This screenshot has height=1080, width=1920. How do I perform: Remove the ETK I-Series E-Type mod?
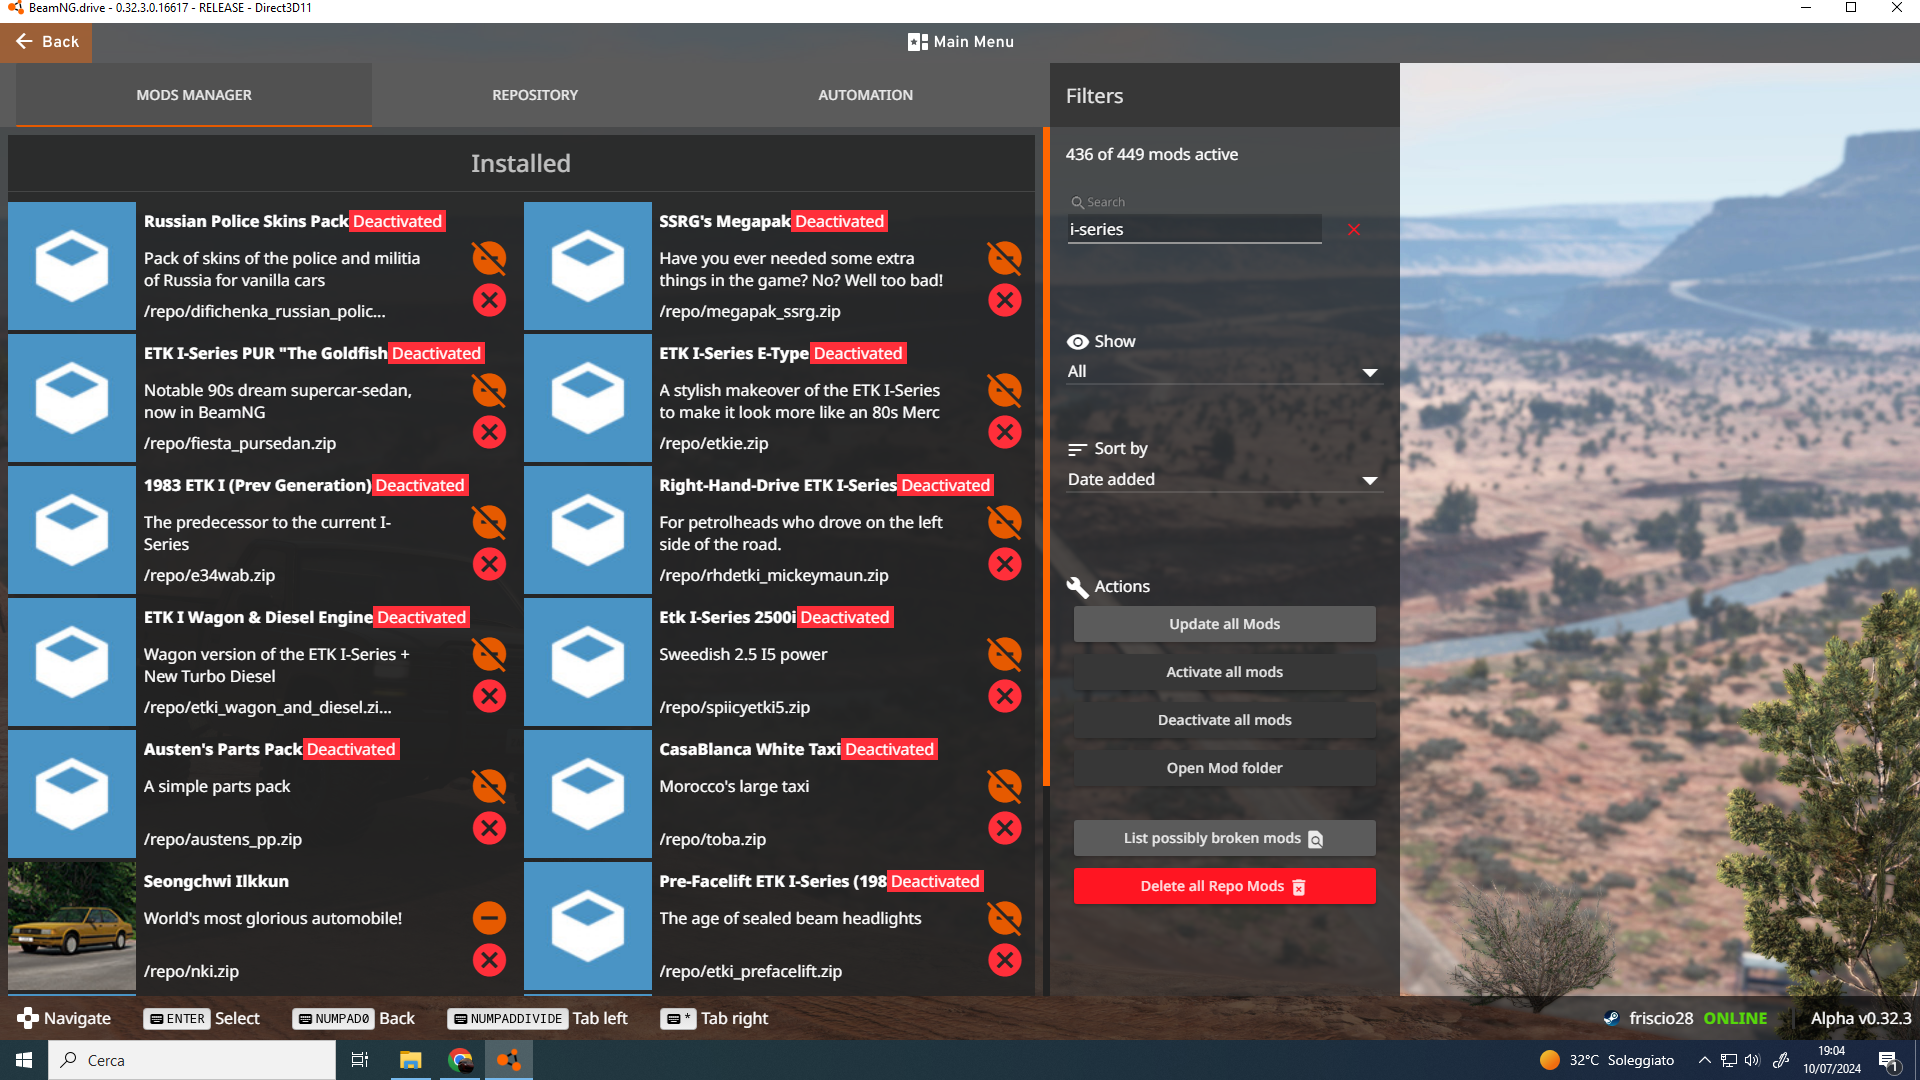point(1004,432)
